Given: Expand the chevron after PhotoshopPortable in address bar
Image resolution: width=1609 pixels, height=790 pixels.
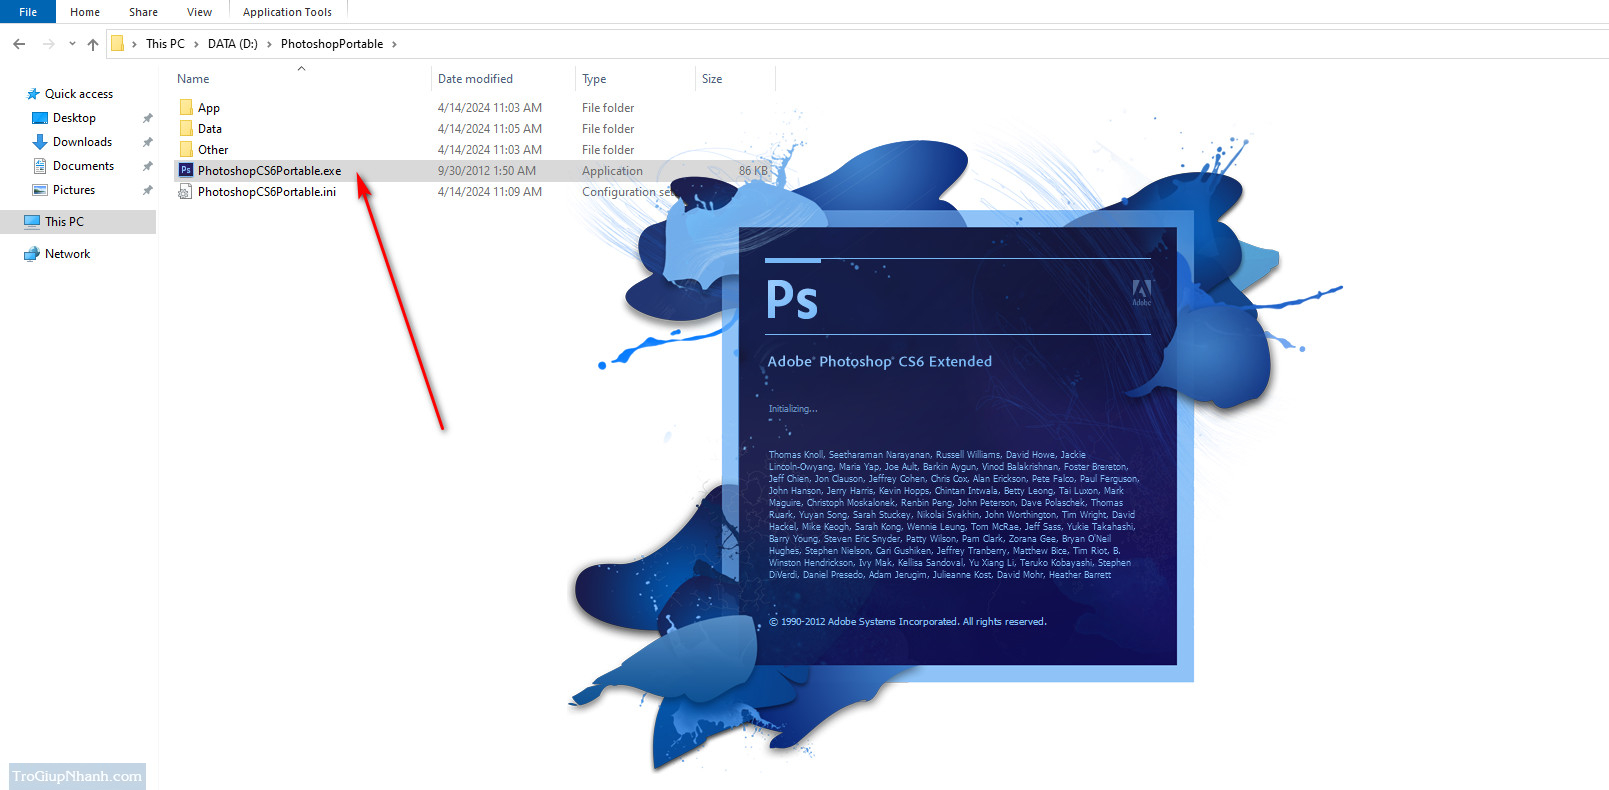Looking at the screenshot, I should pos(394,44).
